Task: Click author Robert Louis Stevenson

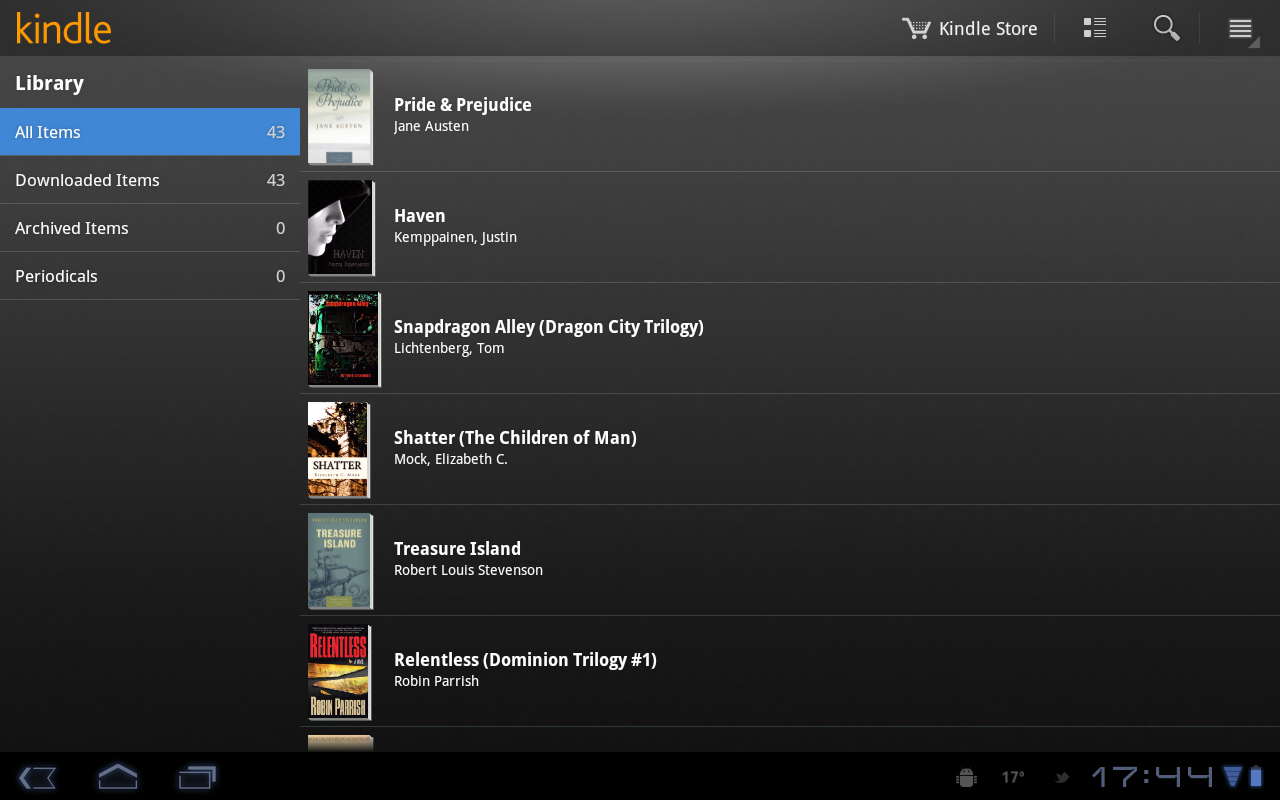Action: coord(468,570)
